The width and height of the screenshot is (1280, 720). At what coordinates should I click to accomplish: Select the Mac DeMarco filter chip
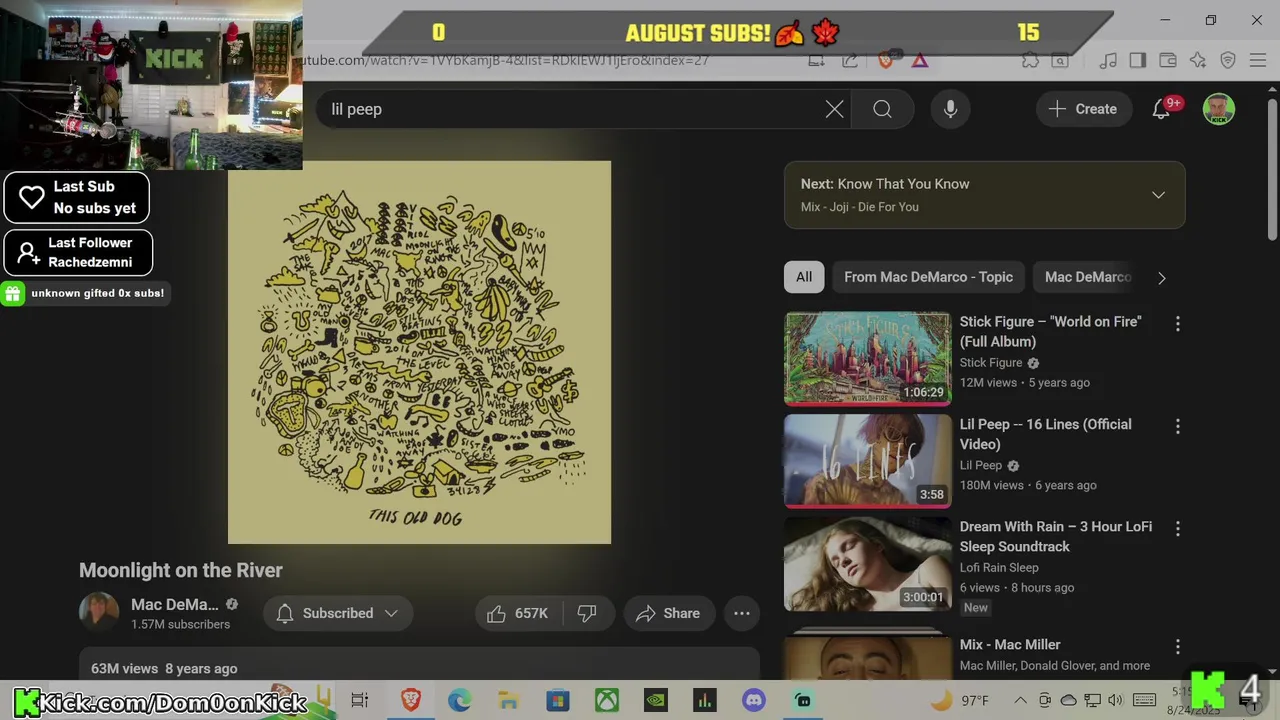point(1088,277)
